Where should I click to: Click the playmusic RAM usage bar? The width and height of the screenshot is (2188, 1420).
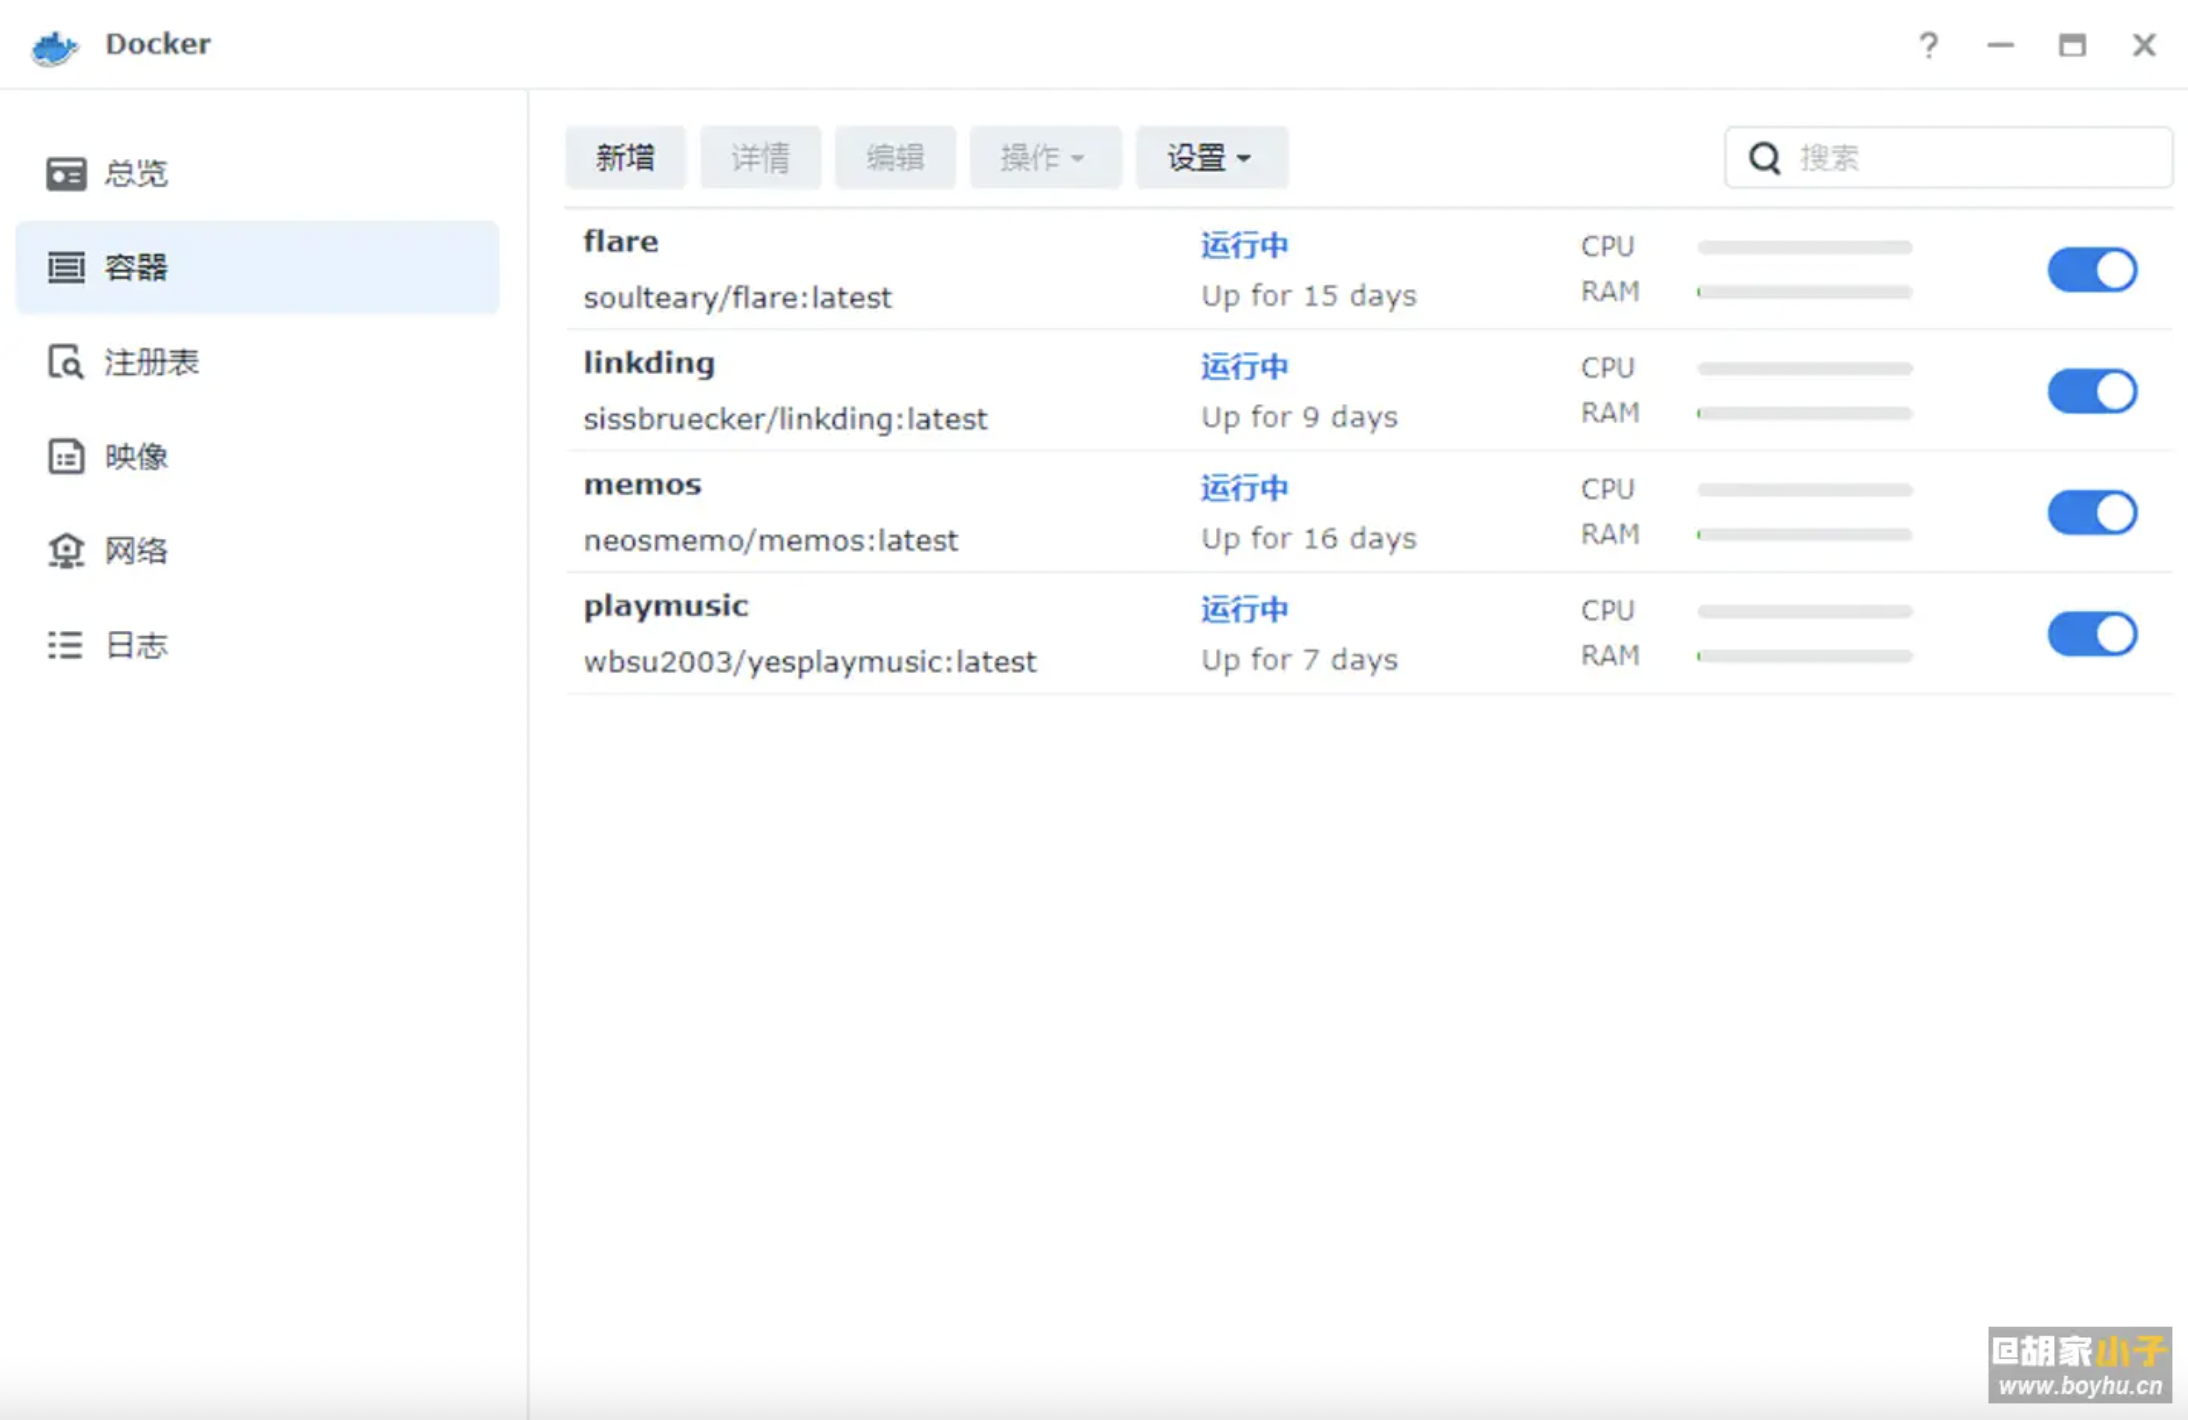pyautogui.click(x=1804, y=656)
